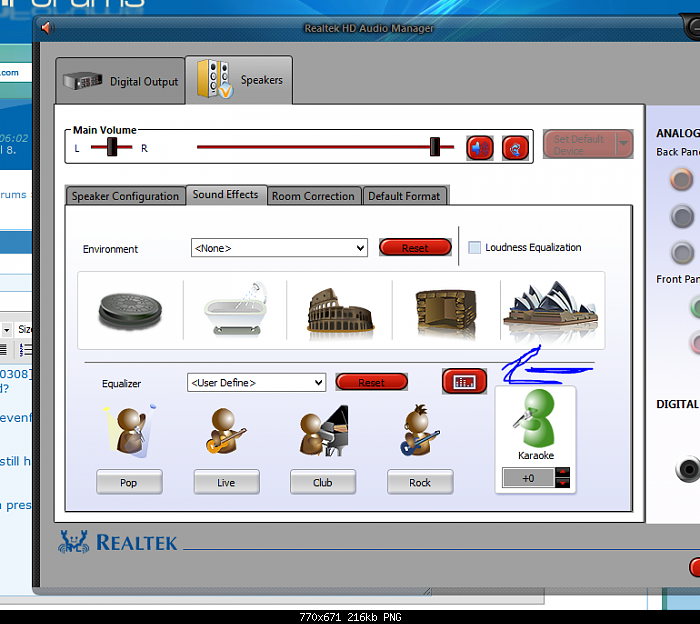Select the Pop singer icon
This screenshot has width=700, height=624.
click(x=129, y=431)
